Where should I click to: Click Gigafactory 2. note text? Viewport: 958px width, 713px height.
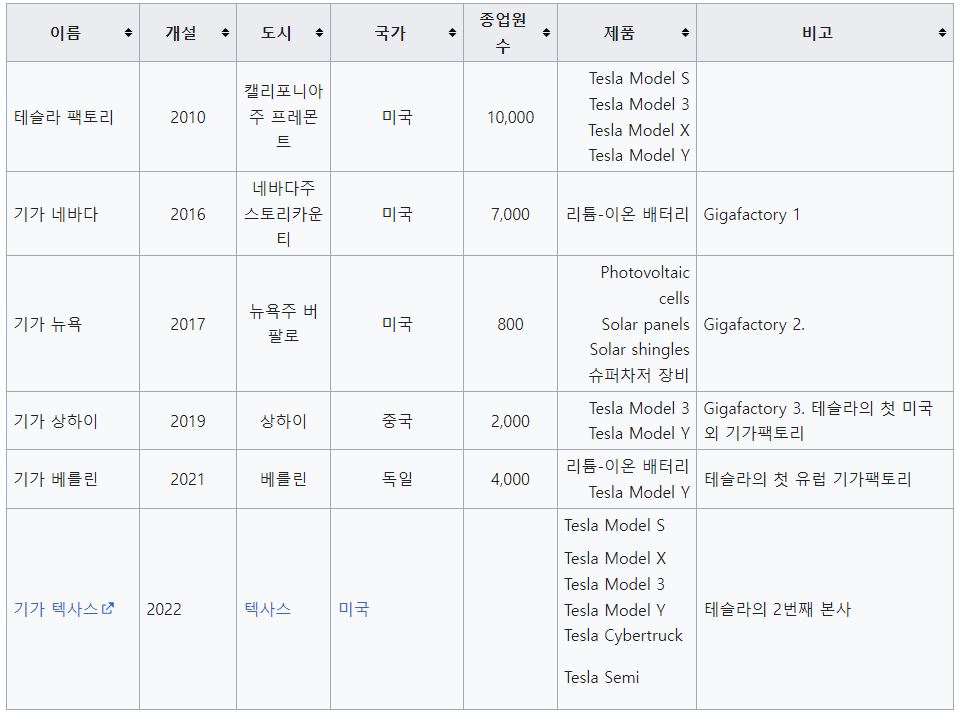pos(754,324)
